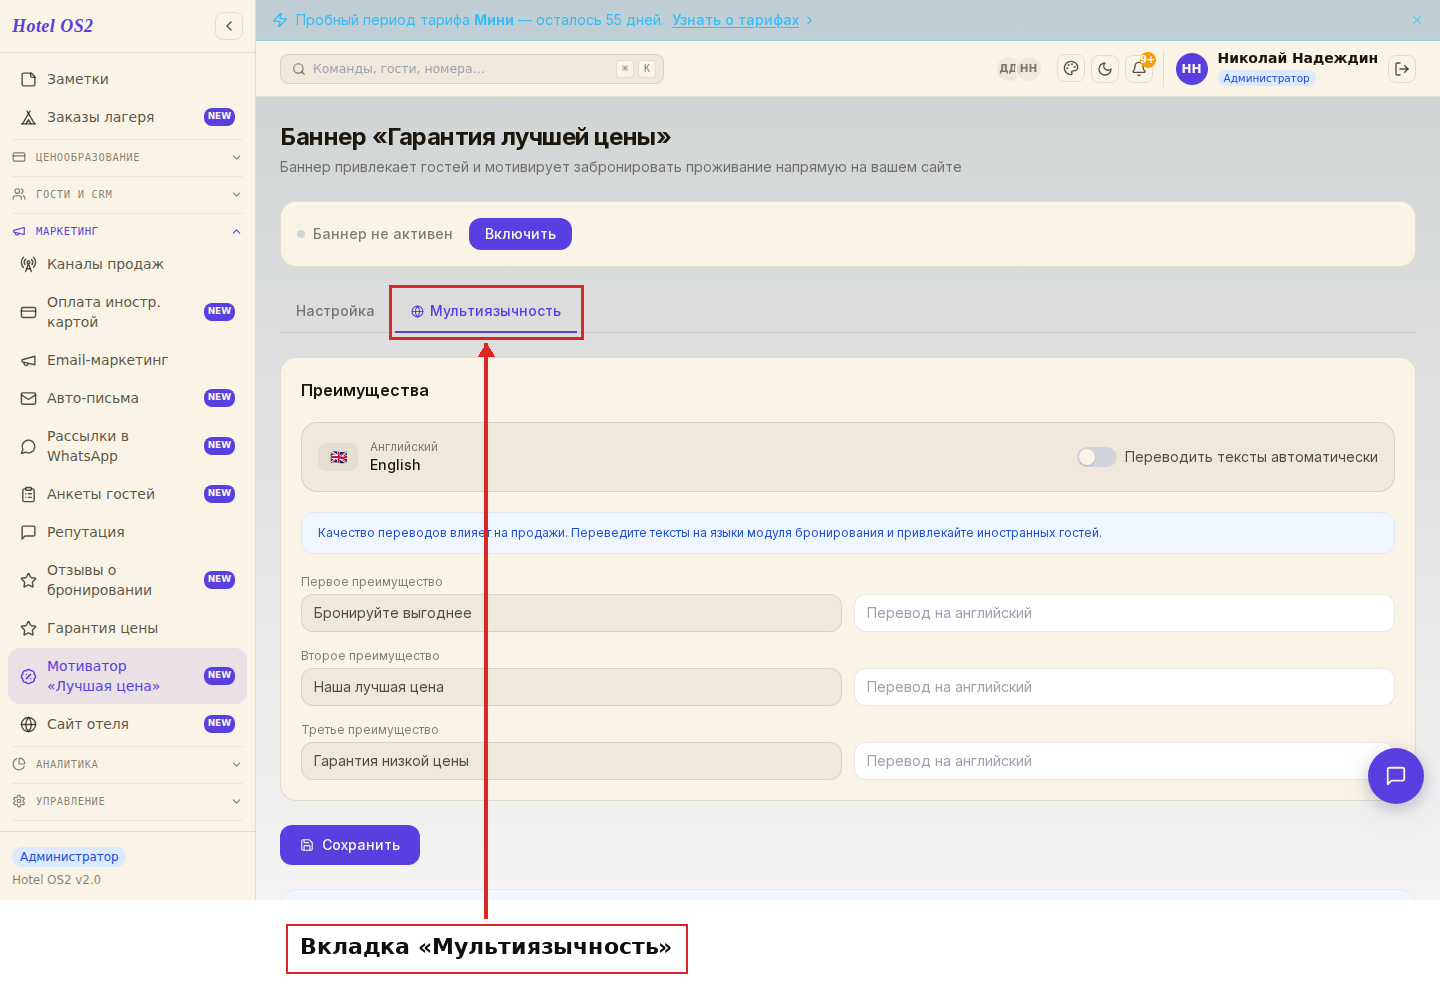Open the chat support bubble
Image resolution: width=1440 pixels, height=997 pixels.
[x=1396, y=776]
